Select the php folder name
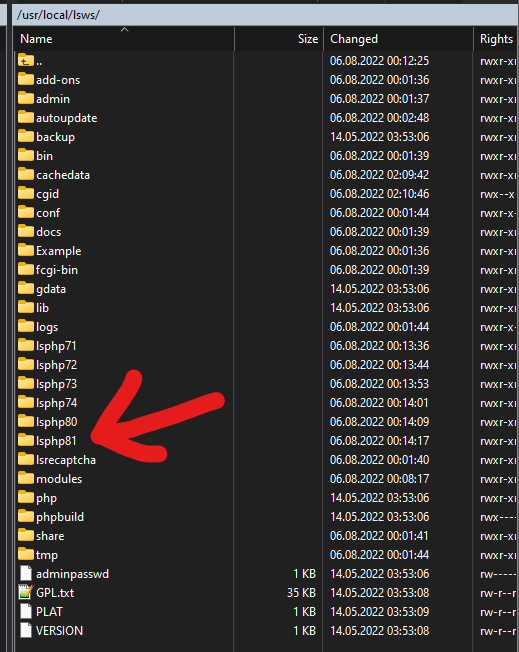519x652 pixels. pos(47,498)
